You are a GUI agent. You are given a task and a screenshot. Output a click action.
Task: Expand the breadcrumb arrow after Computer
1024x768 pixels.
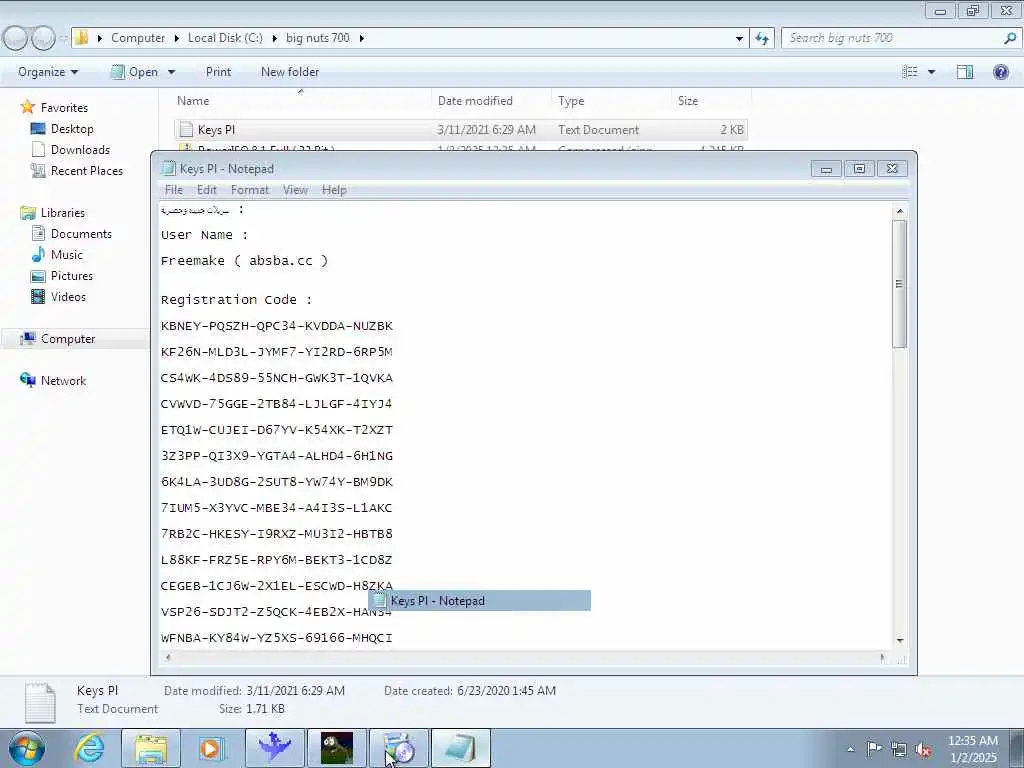(176, 38)
